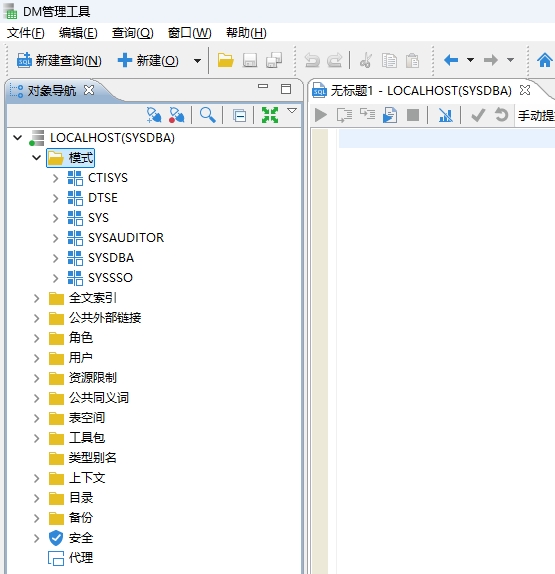The image size is (555, 574).
Task: Click the commit checkmark icon
Action: pyautogui.click(x=478, y=115)
